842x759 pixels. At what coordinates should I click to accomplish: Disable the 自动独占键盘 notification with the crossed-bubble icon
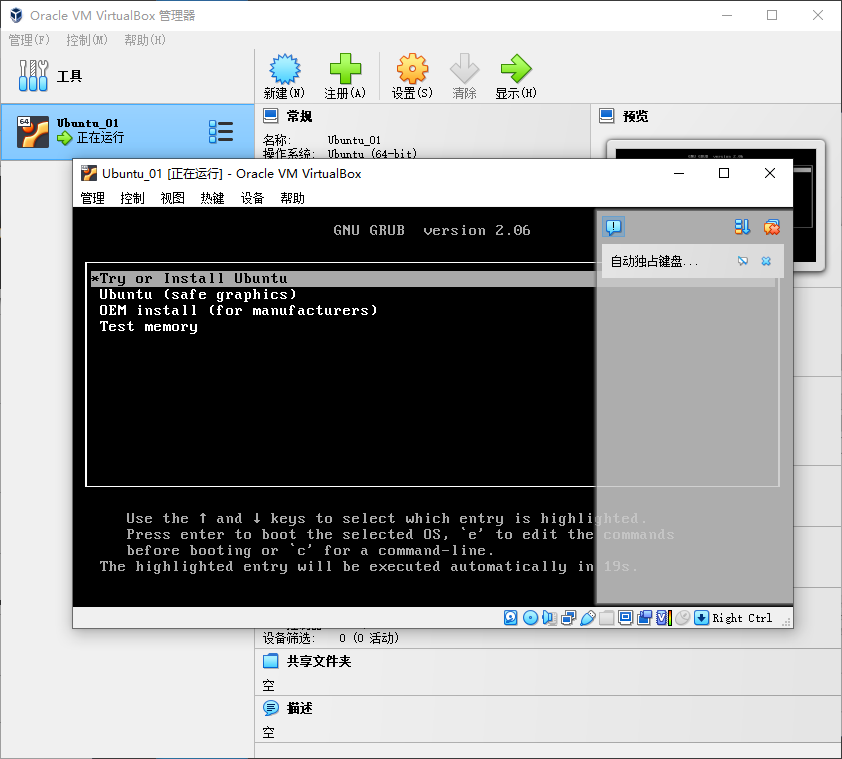pyautogui.click(x=743, y=261)
